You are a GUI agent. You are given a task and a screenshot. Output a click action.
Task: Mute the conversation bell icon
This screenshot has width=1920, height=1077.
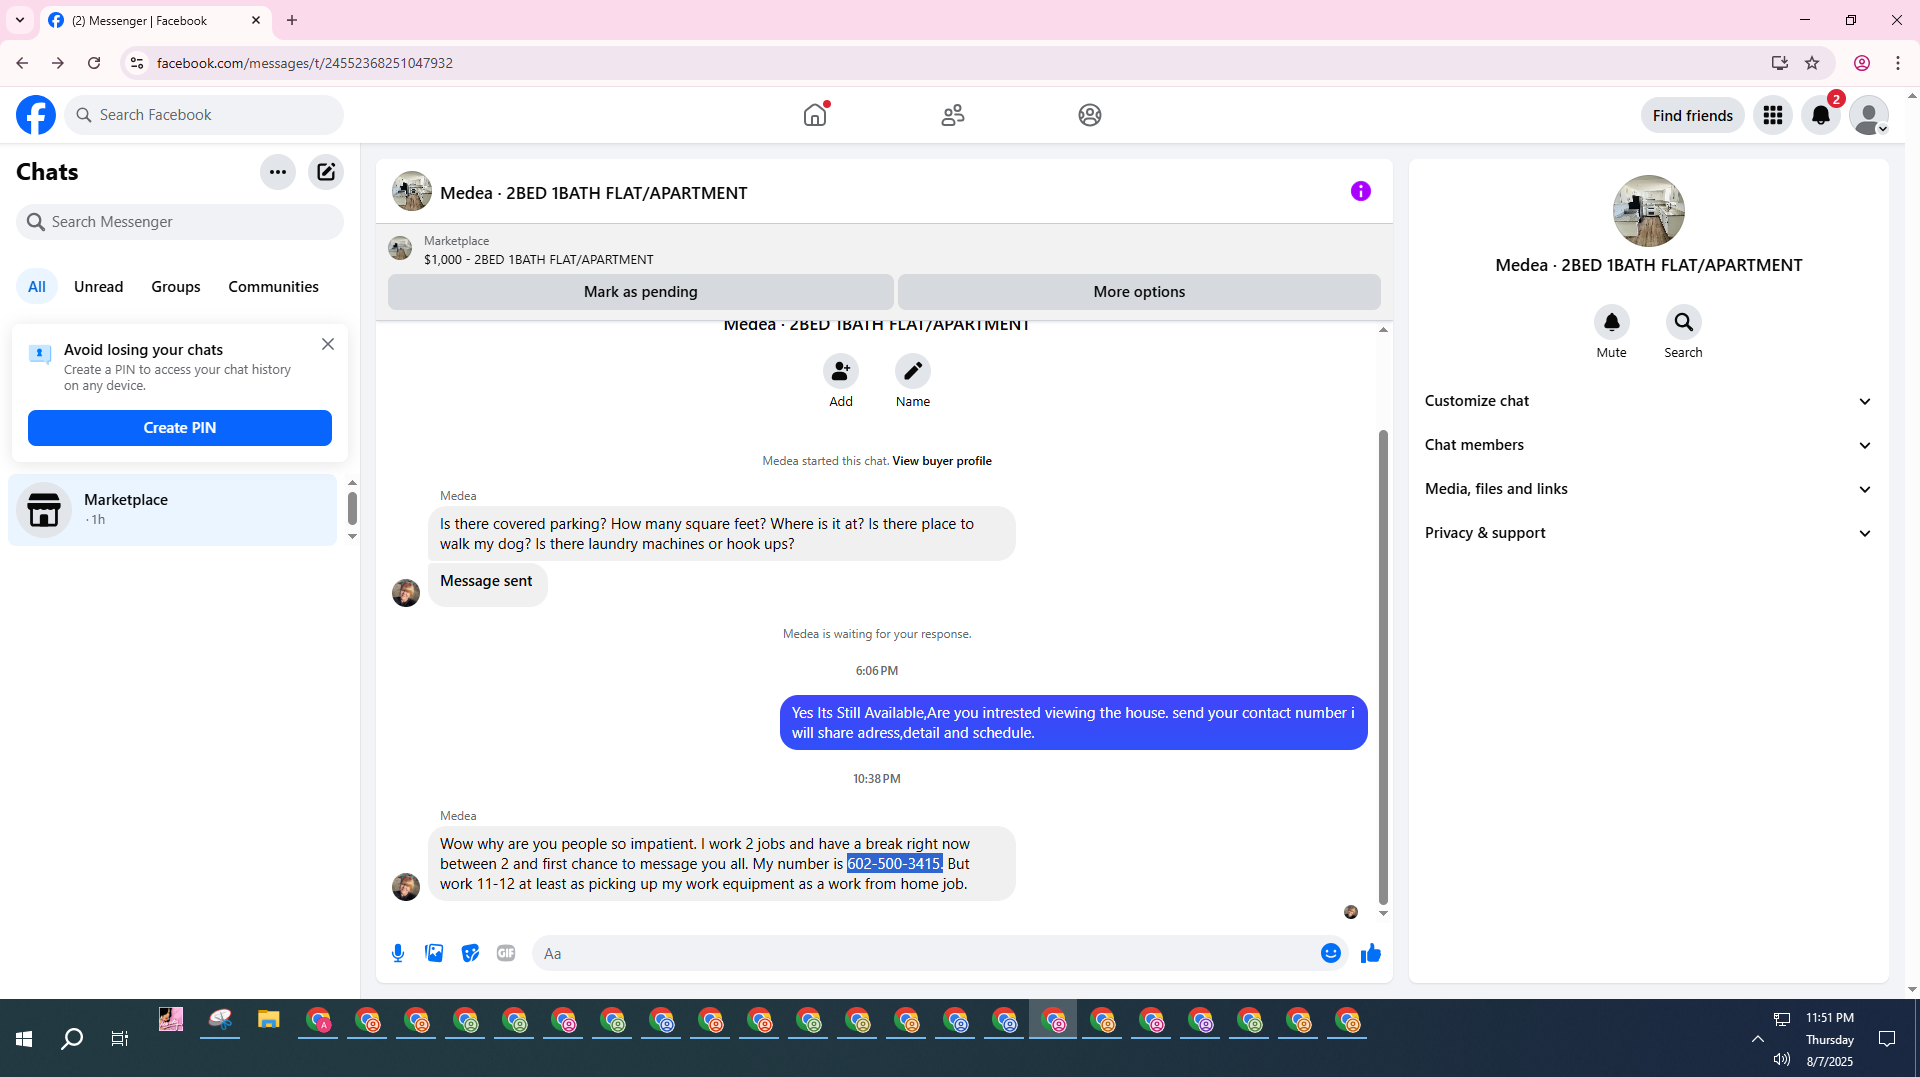[1612, 322]
